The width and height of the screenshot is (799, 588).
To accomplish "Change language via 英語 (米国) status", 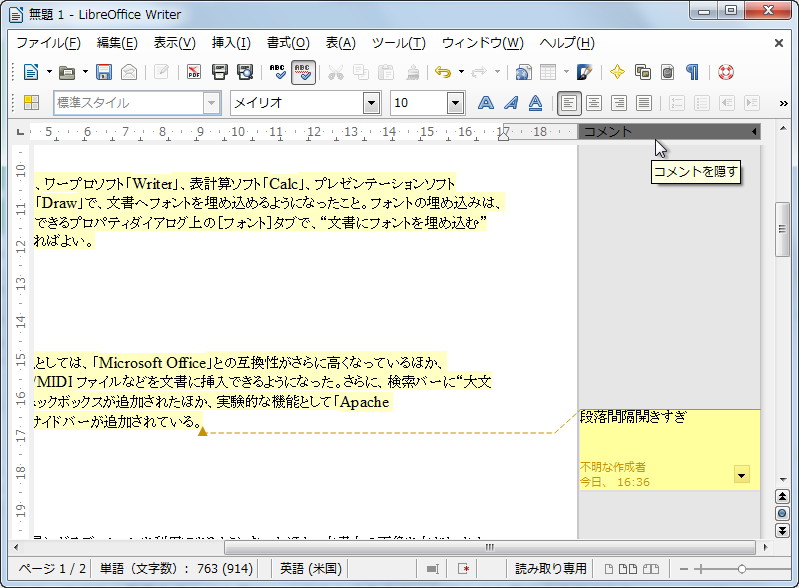I will (311, 569).
